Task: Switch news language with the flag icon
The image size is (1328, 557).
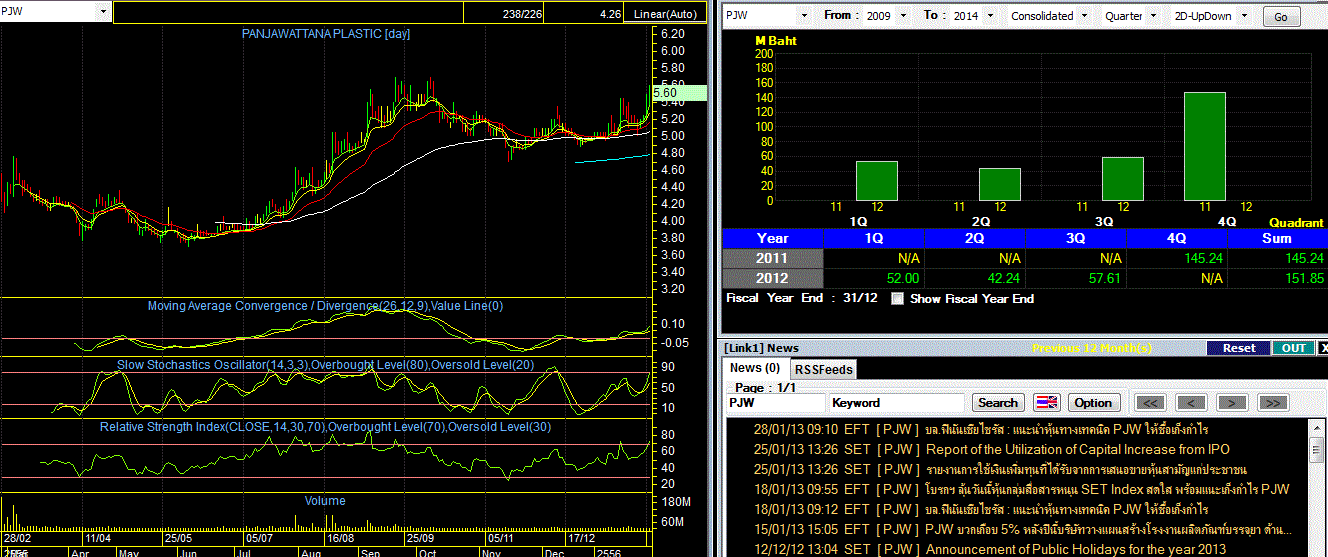Action: (1047, 402)
